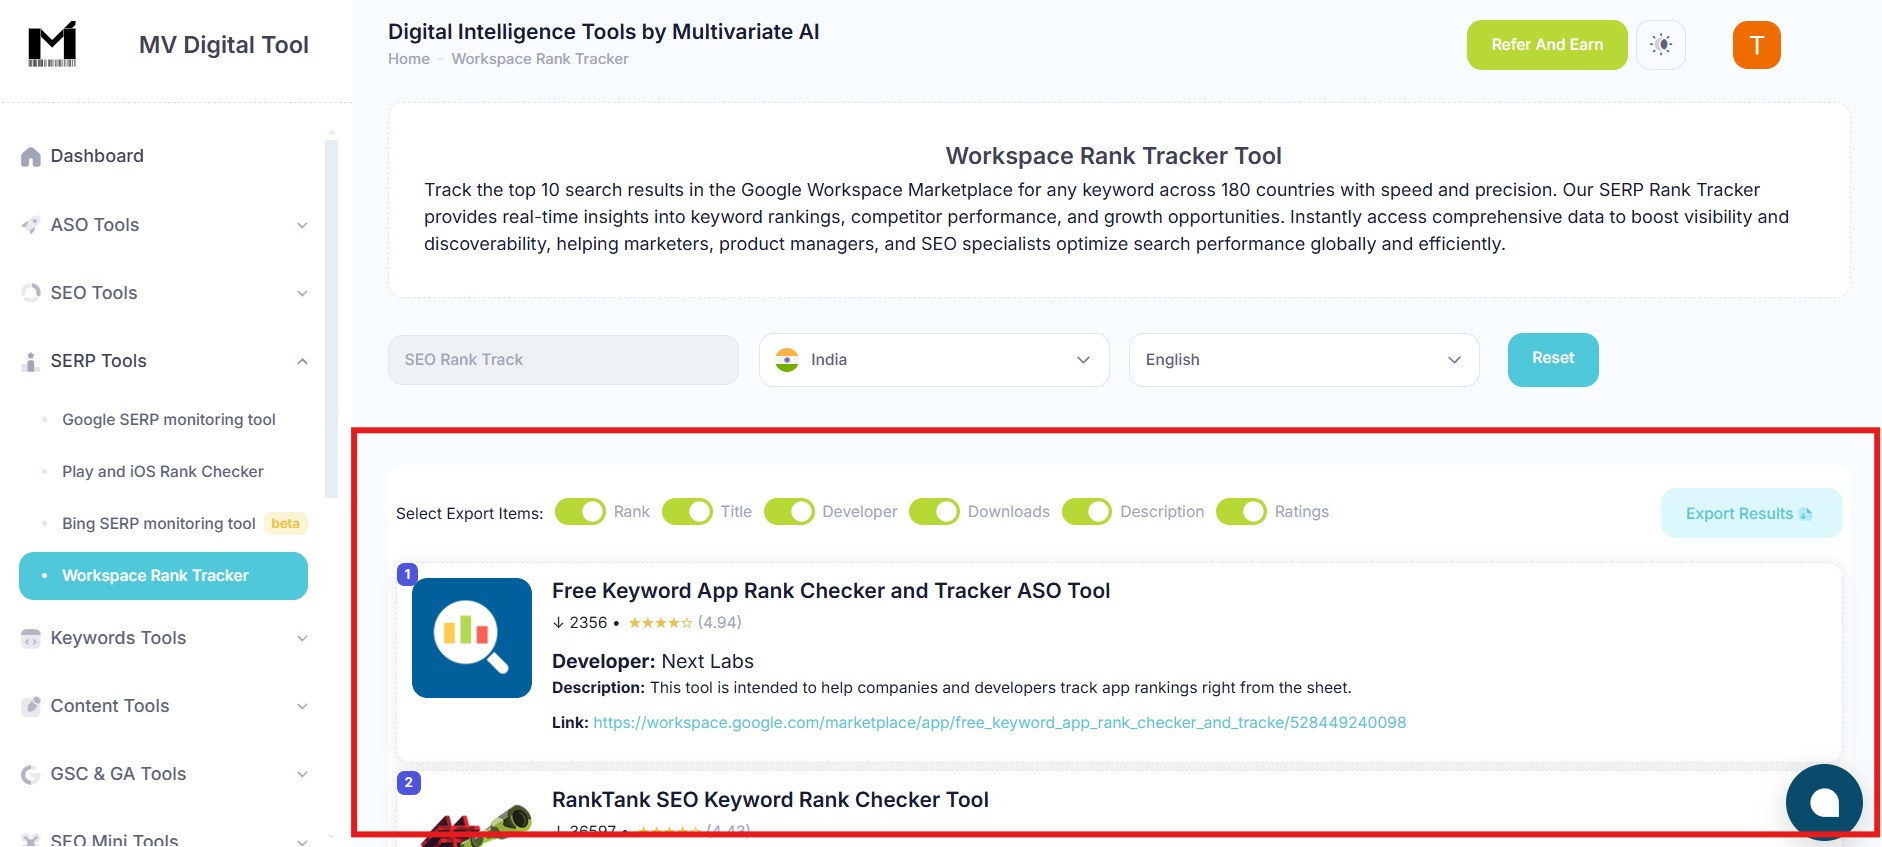Open Play and iOS Rank Checker

[x=163, y=472]
